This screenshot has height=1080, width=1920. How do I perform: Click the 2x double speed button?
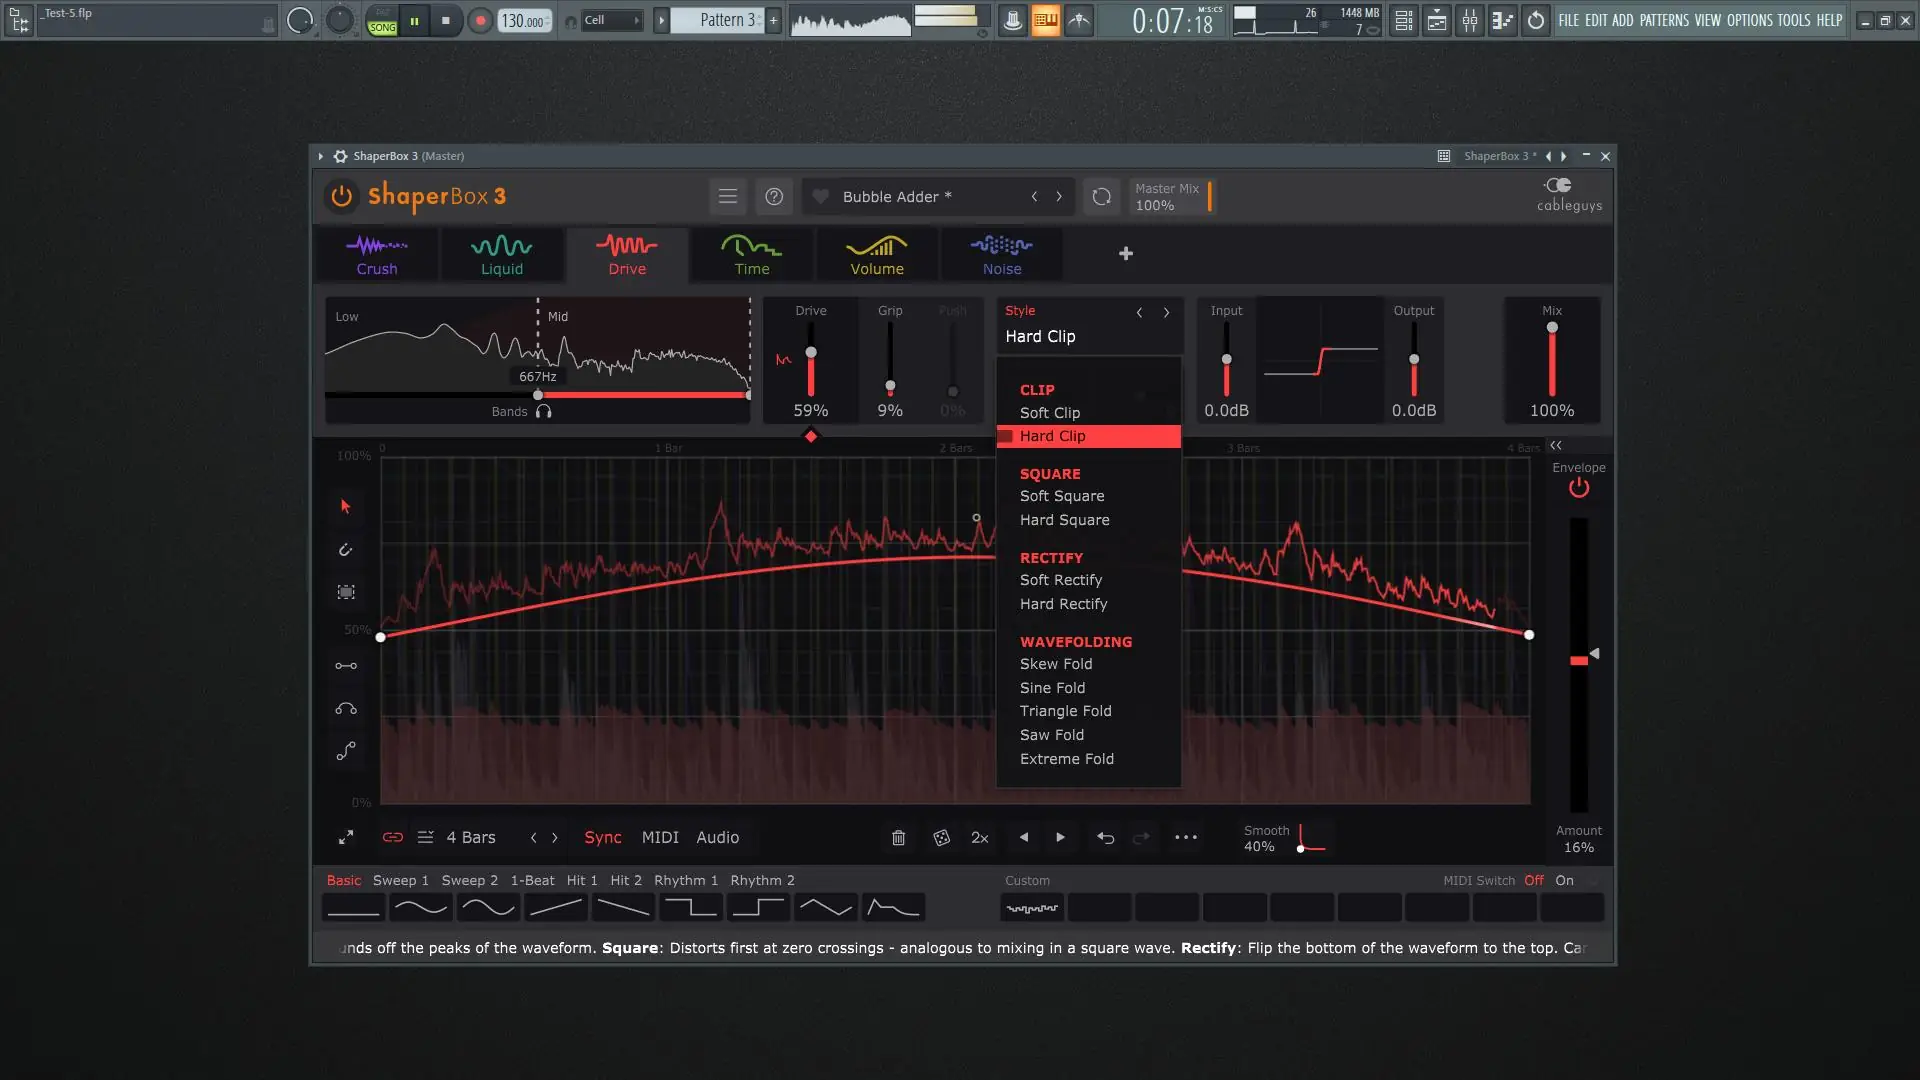(980, 838)
